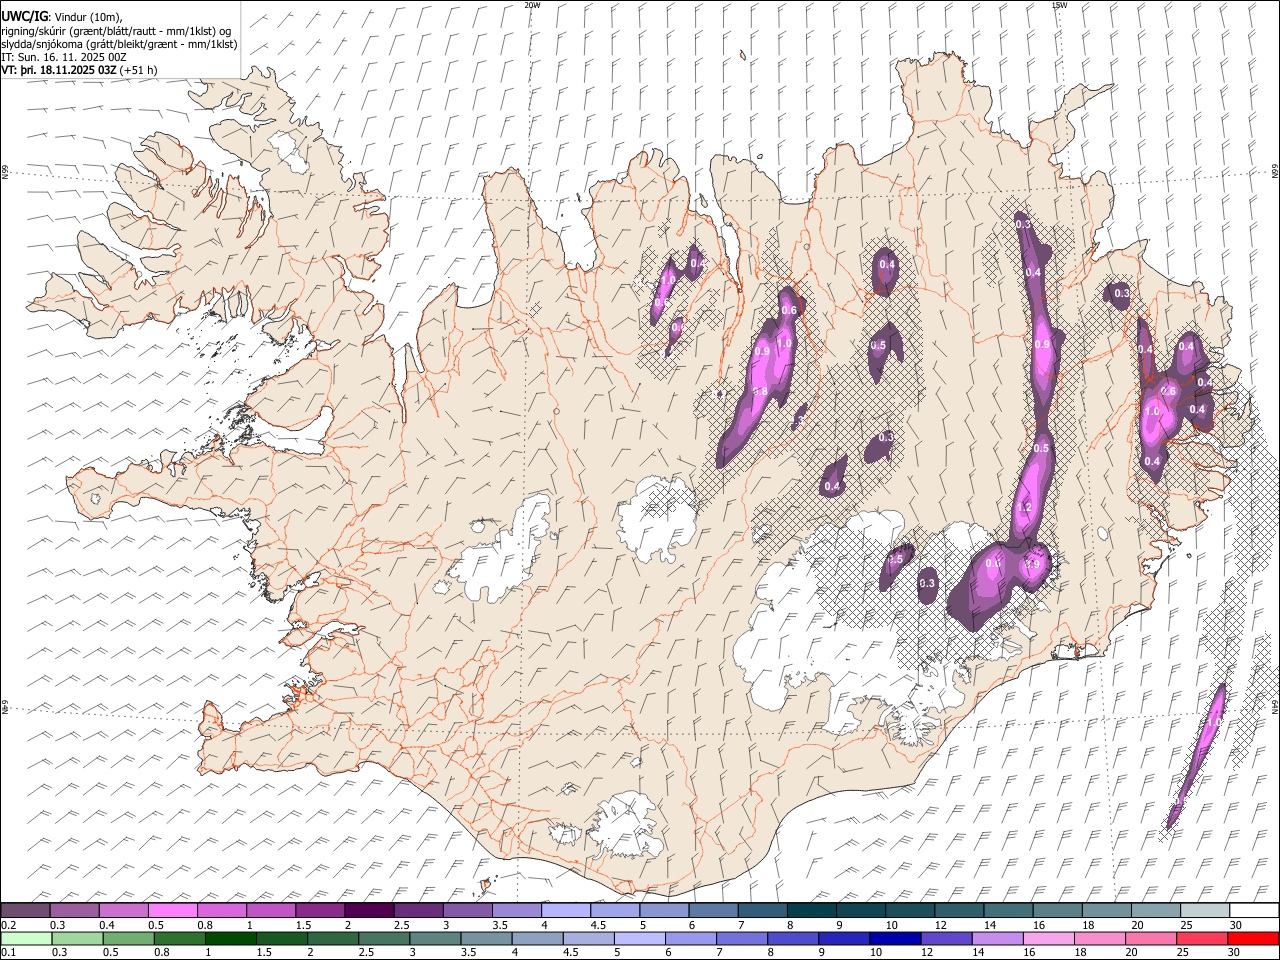Viewport: 1280px width, 960px height.
Task: Click the '0.1' label in the lower legend
Action: 7,953
